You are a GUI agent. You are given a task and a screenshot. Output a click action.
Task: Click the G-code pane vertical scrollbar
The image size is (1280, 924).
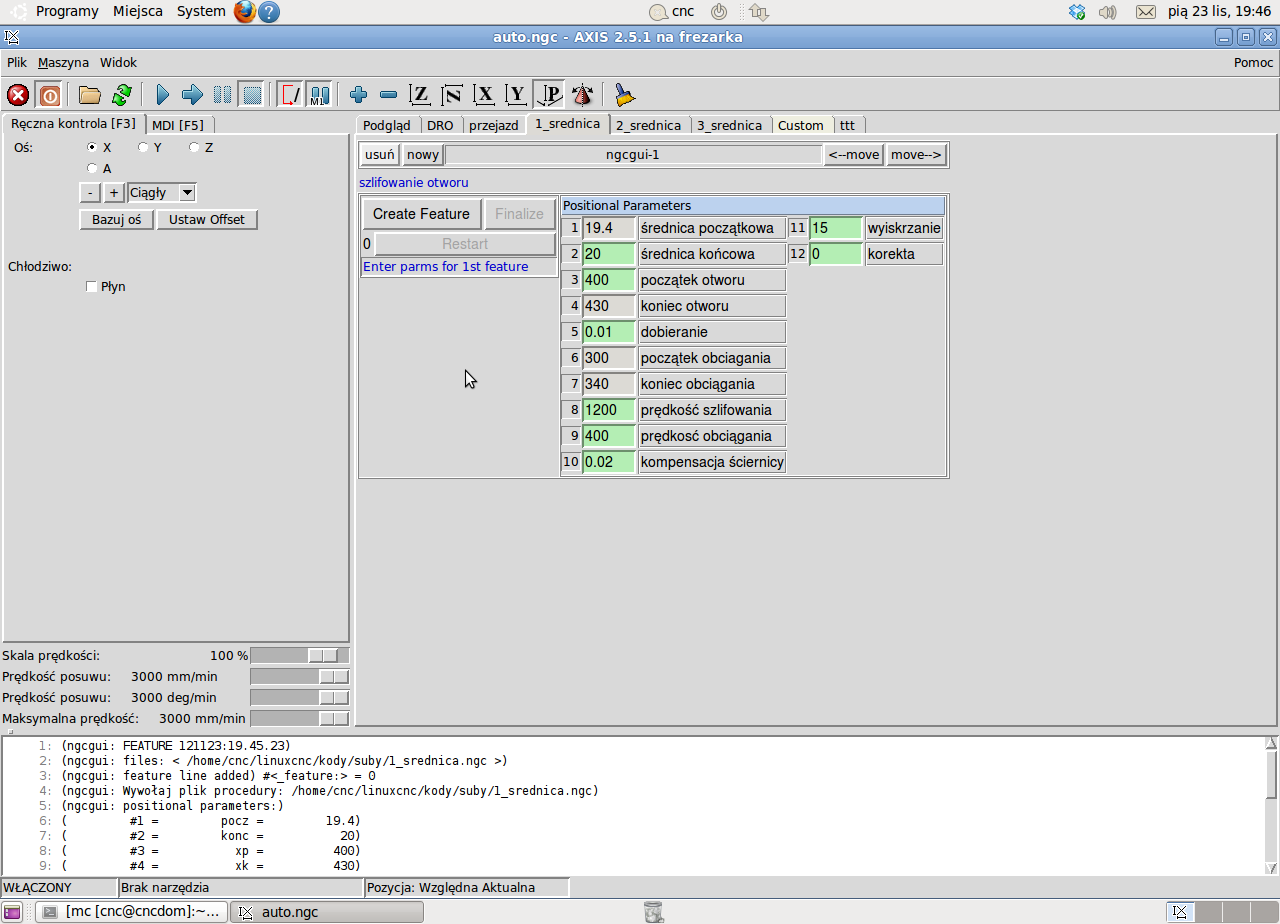(1272, 805)
